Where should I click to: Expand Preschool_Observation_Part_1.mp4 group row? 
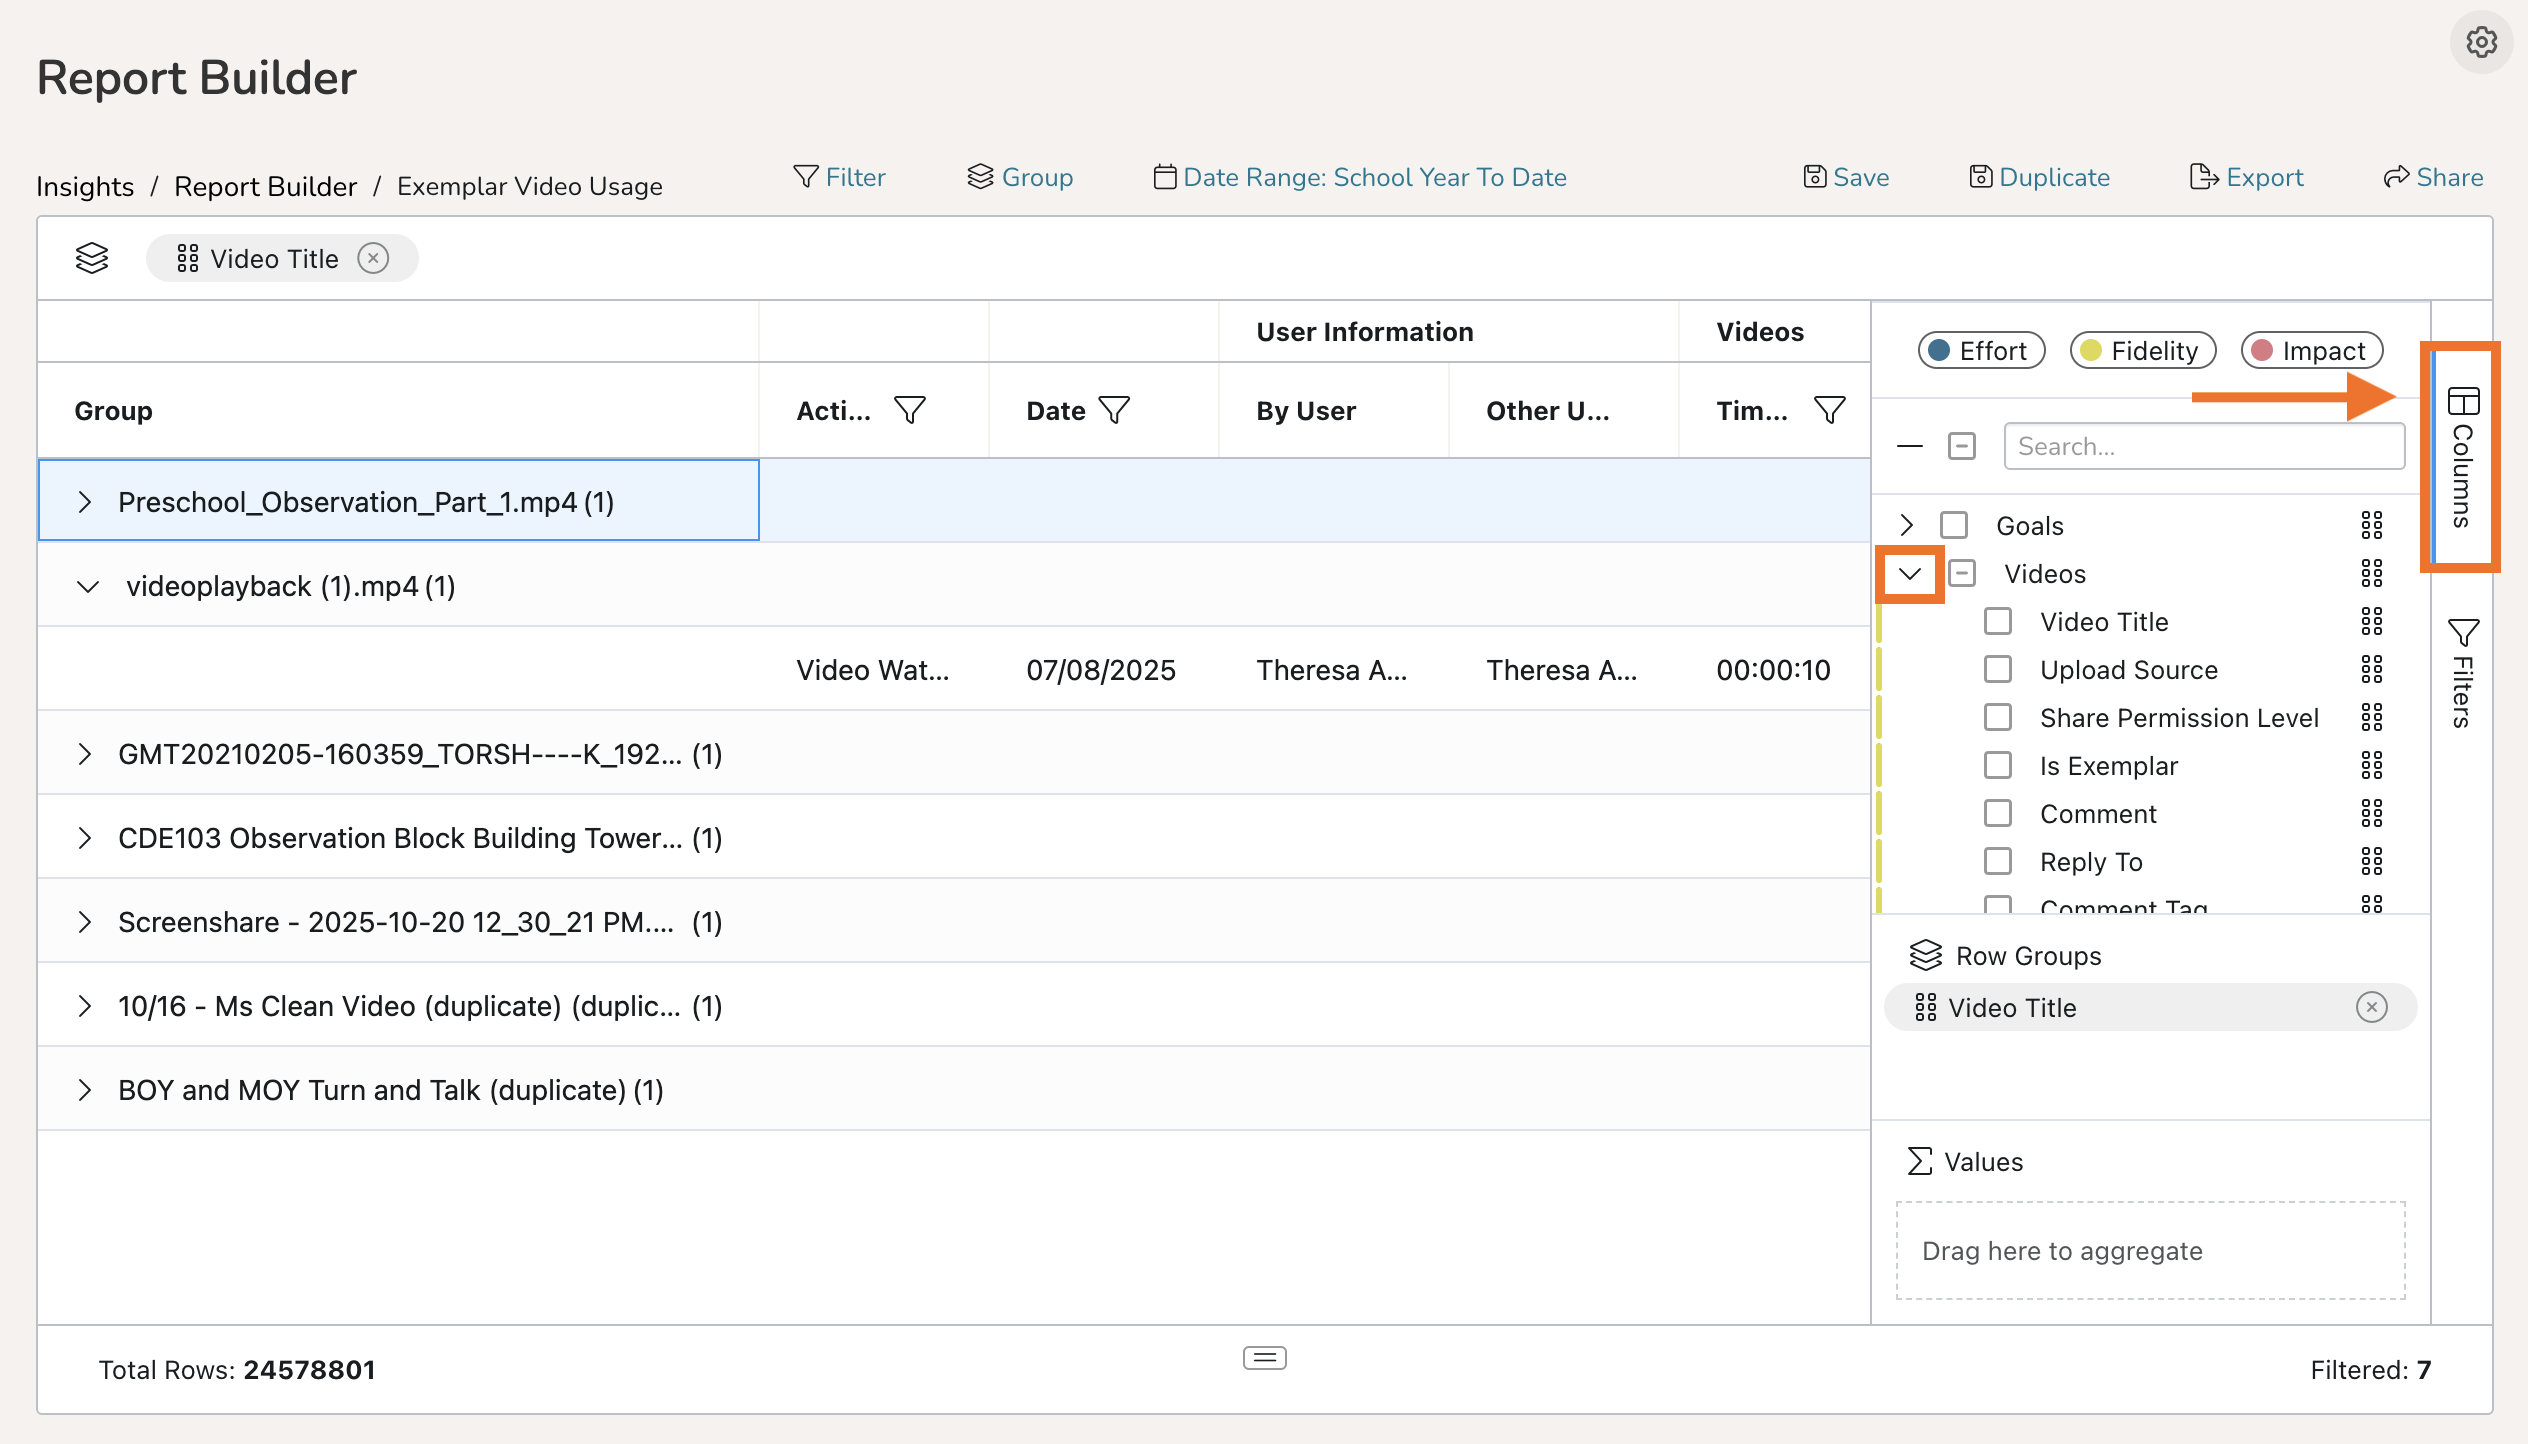(85, 502)
